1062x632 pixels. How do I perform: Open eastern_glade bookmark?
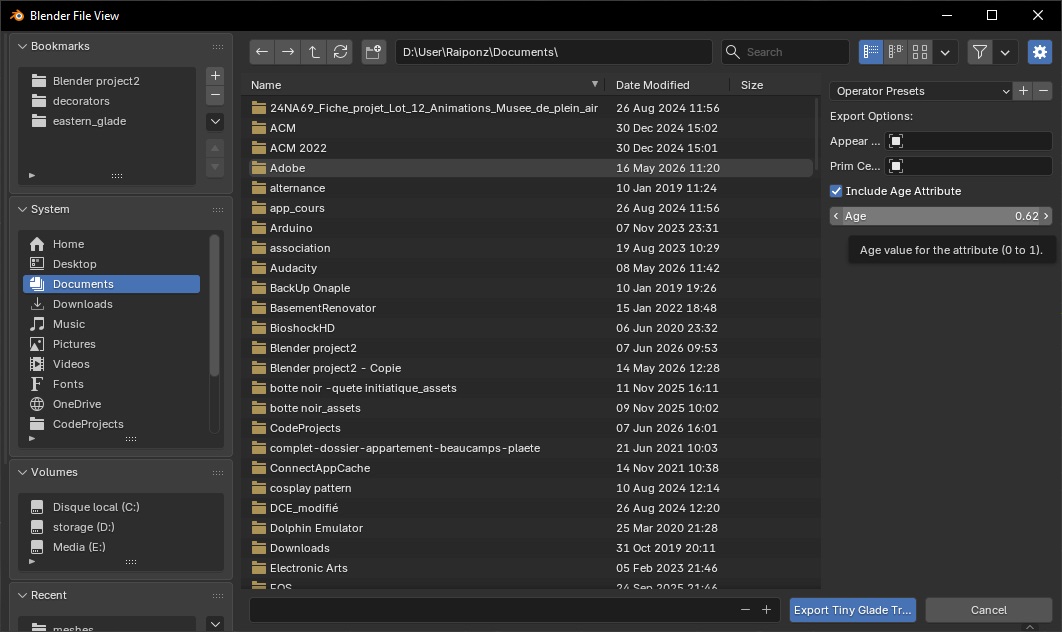pos(108,121)
